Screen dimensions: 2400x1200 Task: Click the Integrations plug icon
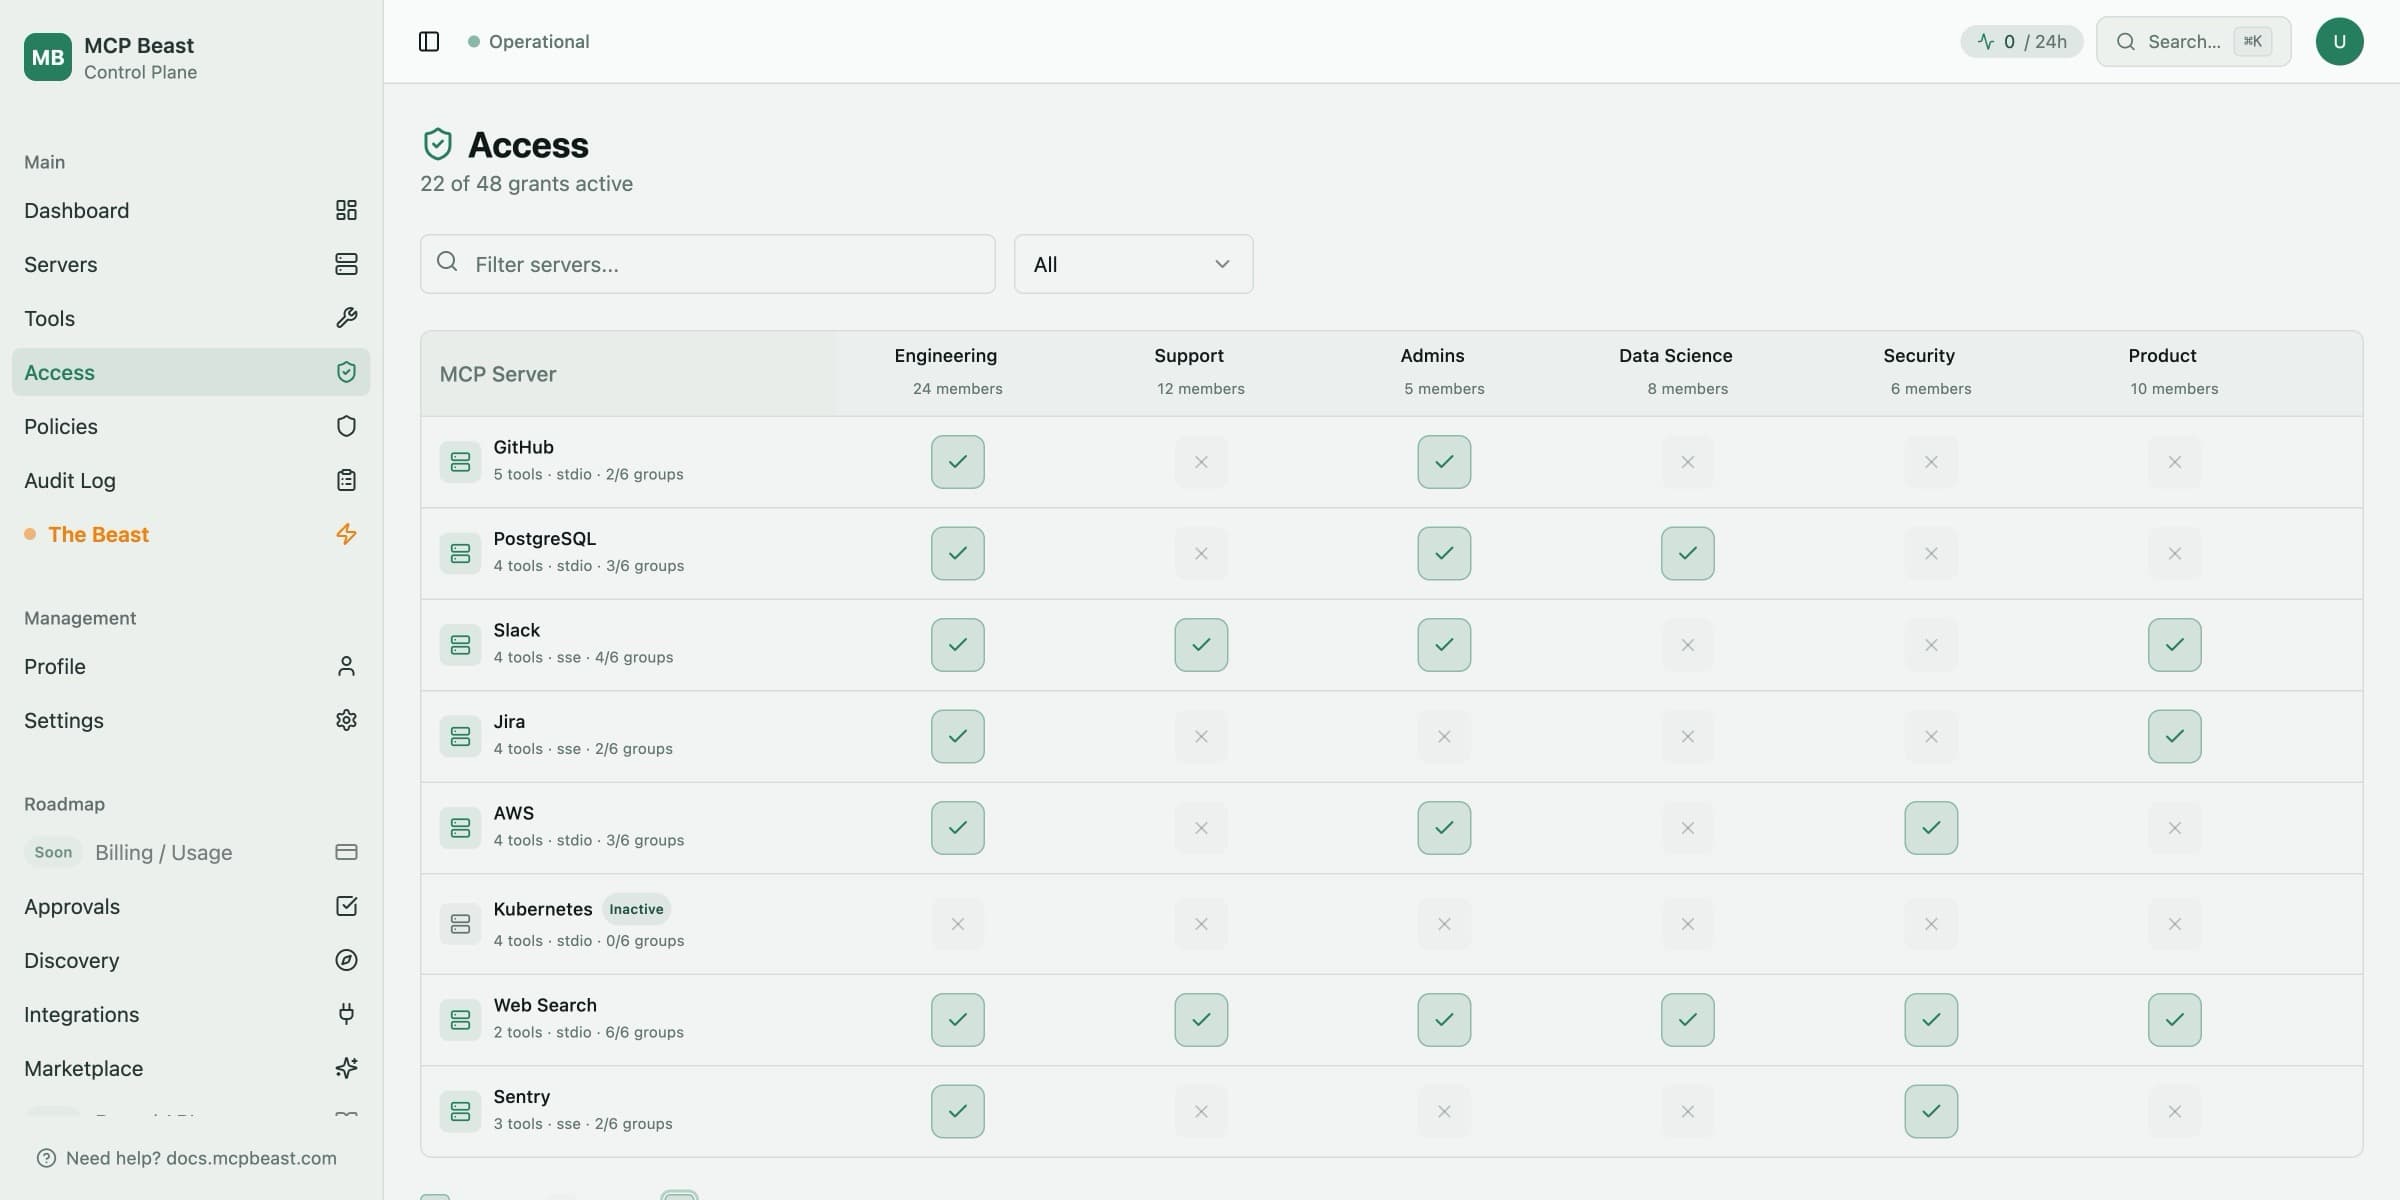[x=346, y=1014]
